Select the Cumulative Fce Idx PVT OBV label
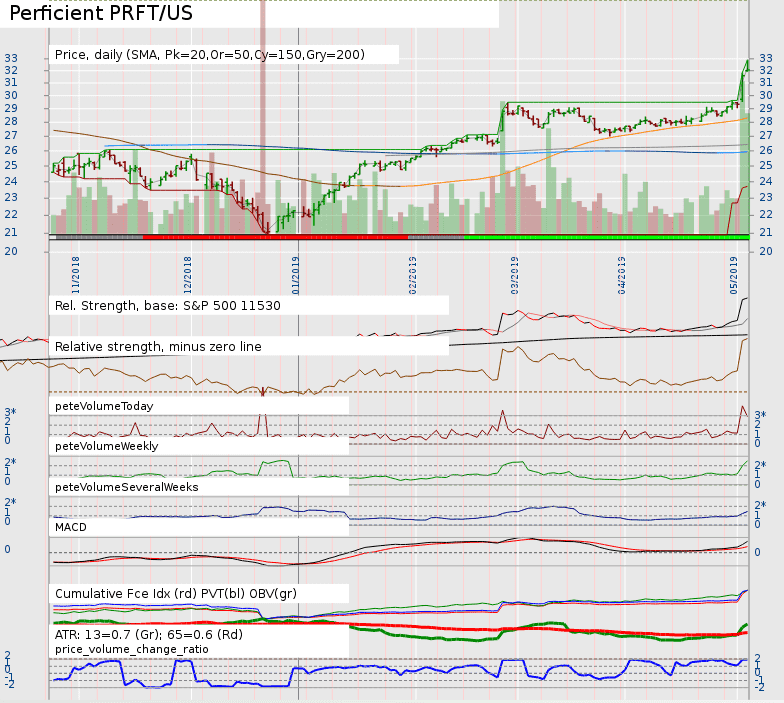The width and height of the screenshot is (784, 703). pos(176,594)
